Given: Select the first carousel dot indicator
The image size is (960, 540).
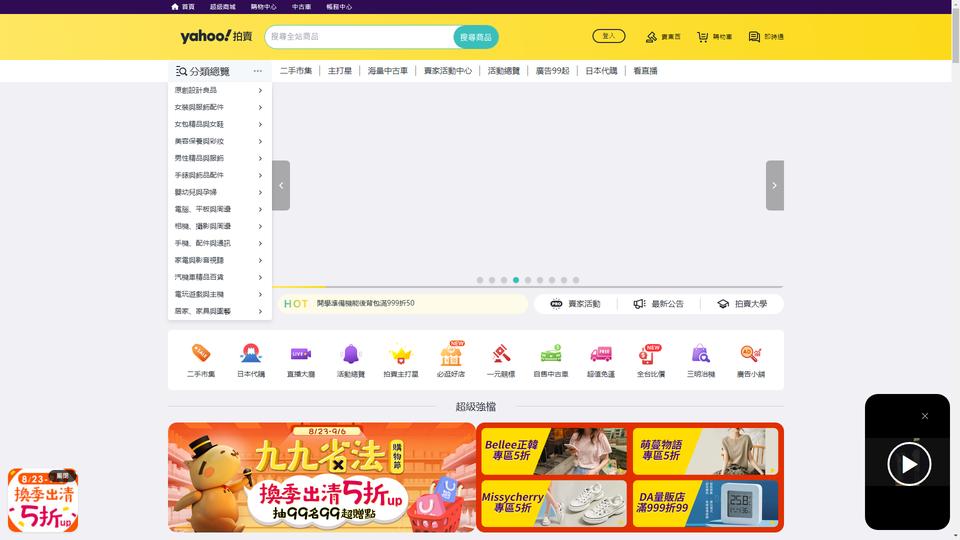Looking at the screenshot, I should [x=480, y=280].
